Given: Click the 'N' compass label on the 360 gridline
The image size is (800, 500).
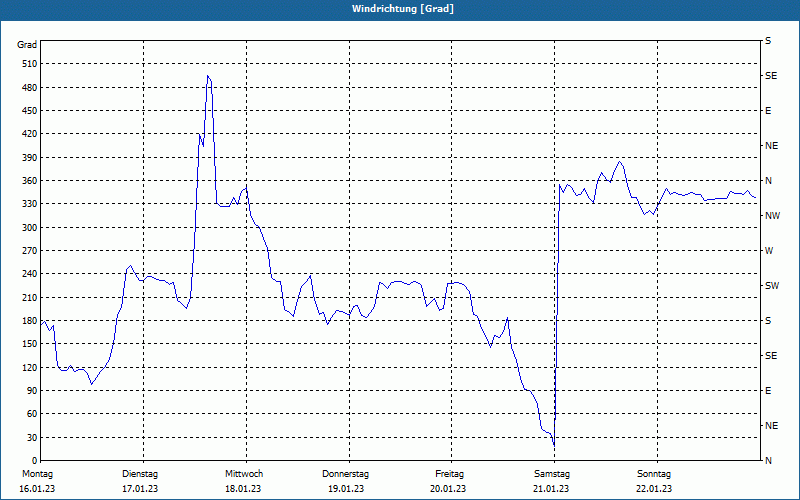Looking at the screenshot, I should (768, 181).
